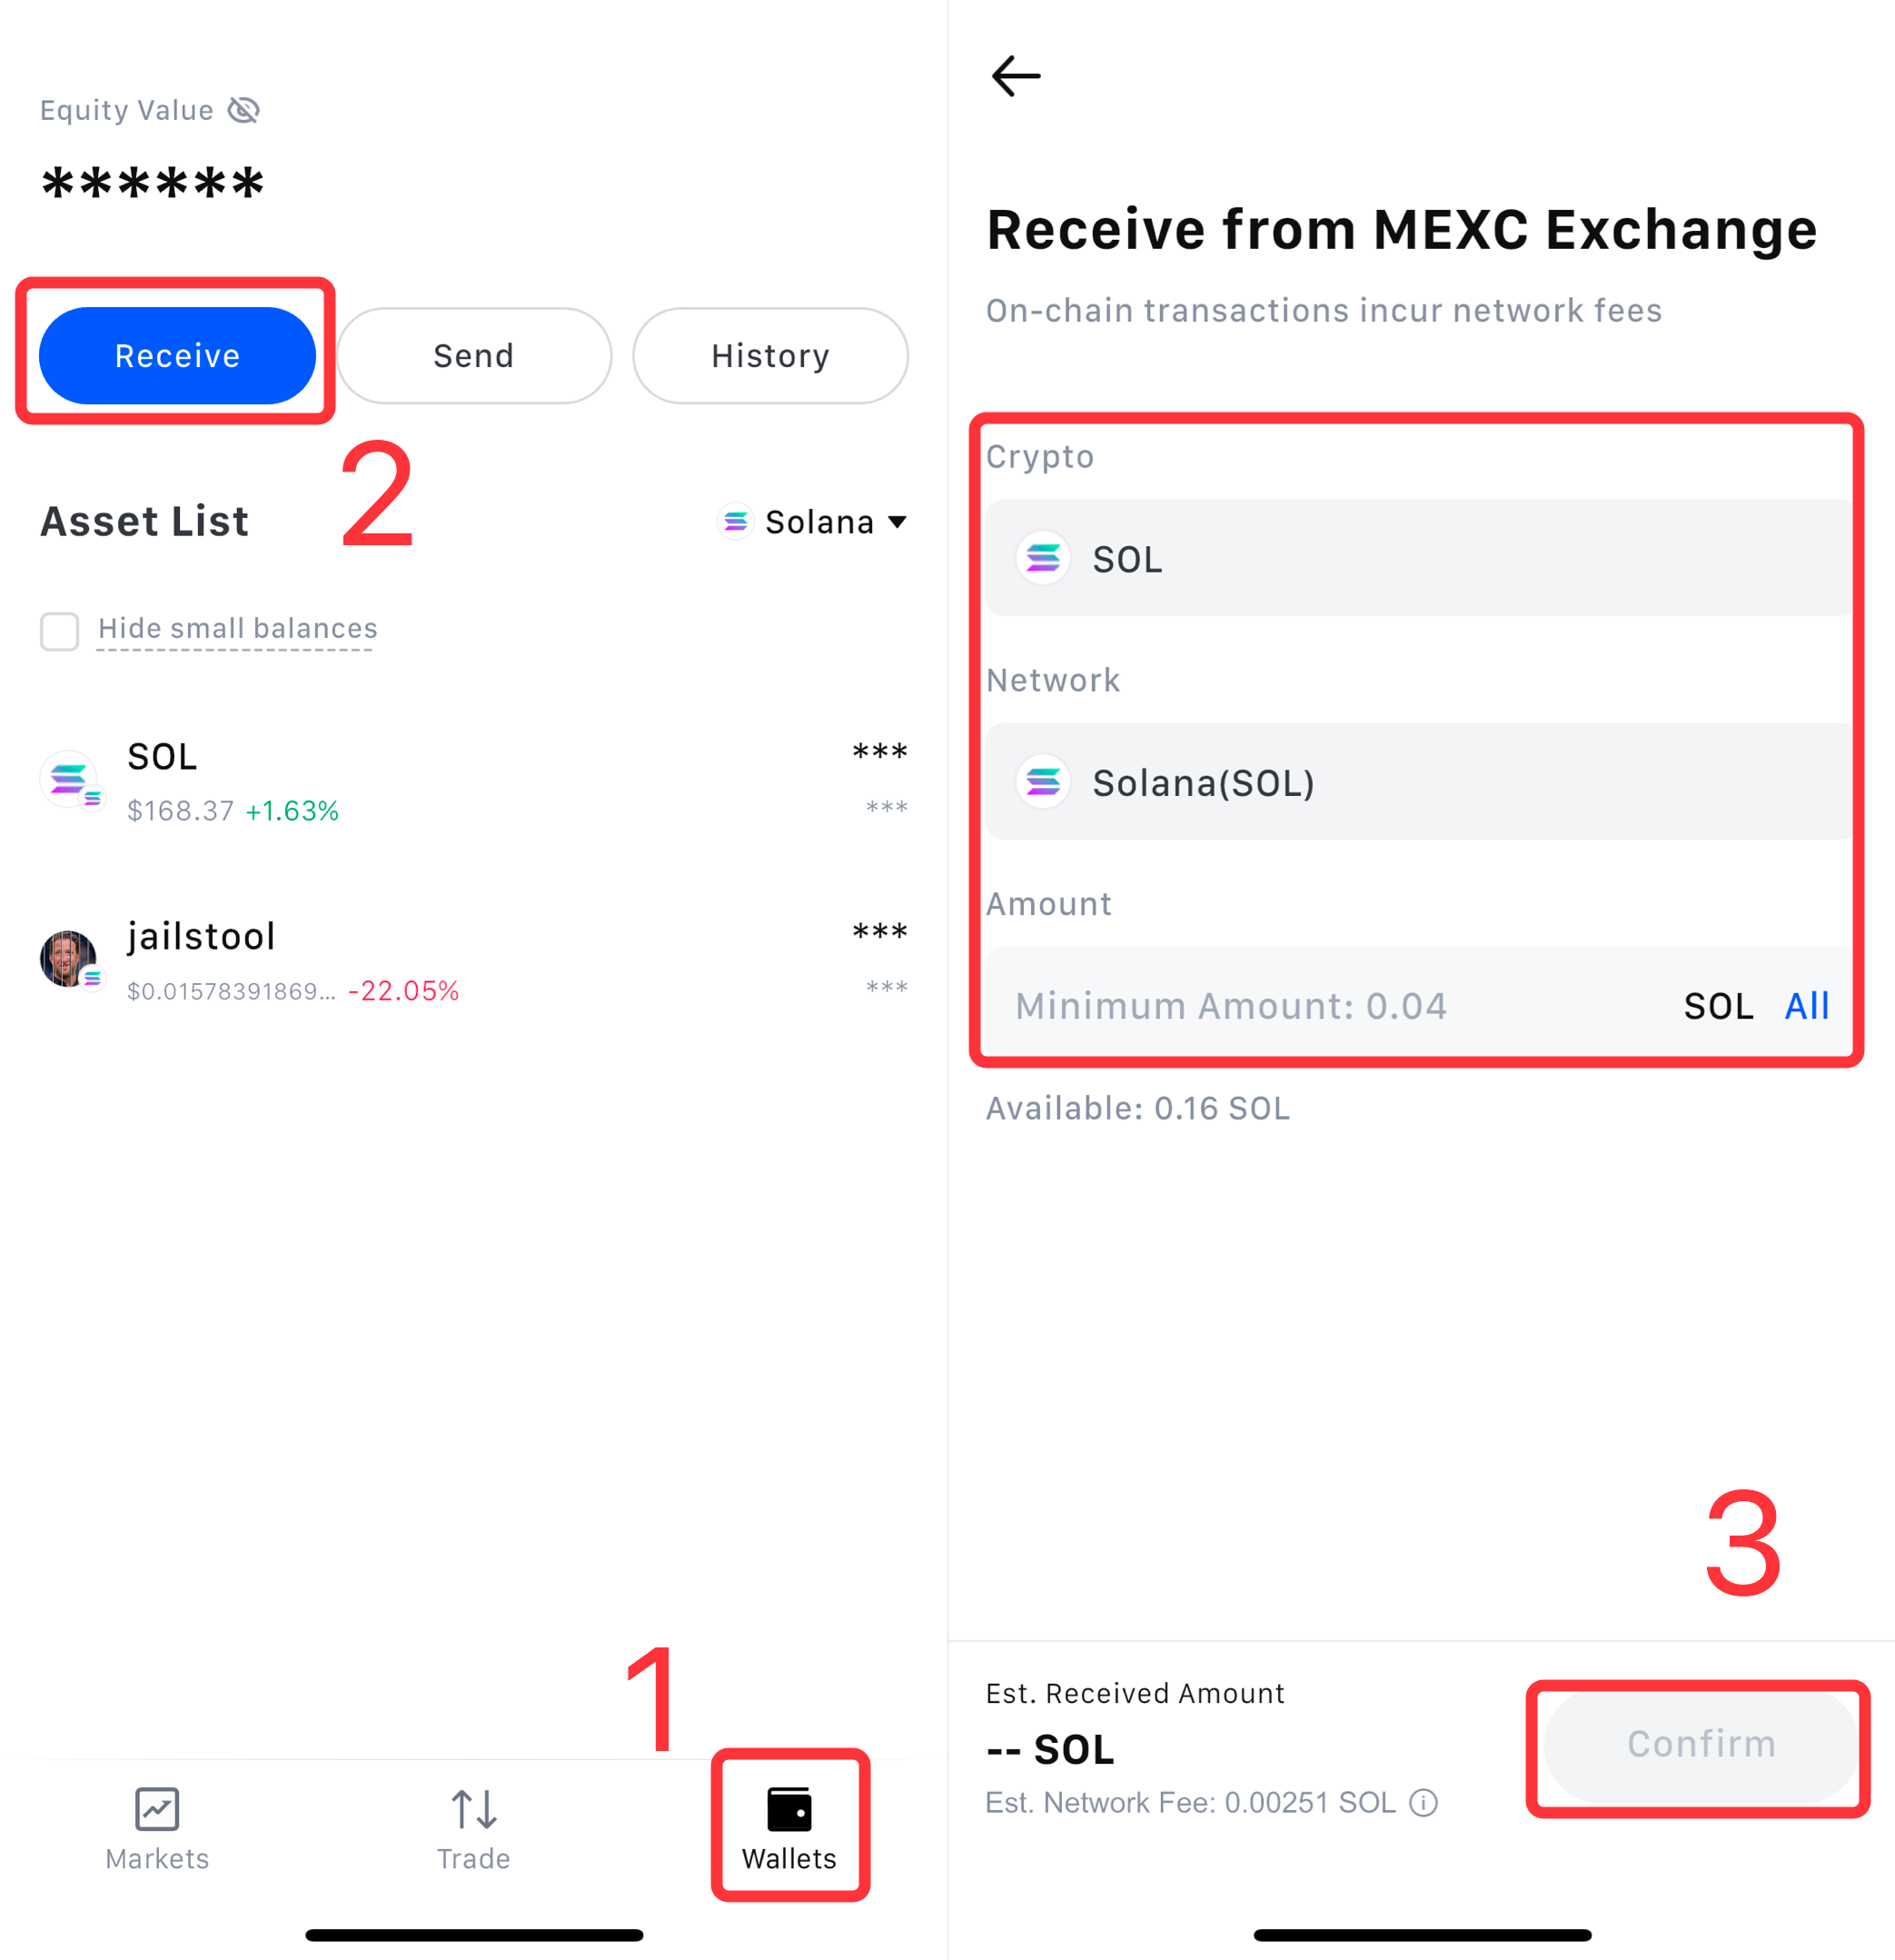Expand the Solana network dropdown
The width and height of the screenshot is (1895, 1960).
pyautogui.click(x=812, y=522)
